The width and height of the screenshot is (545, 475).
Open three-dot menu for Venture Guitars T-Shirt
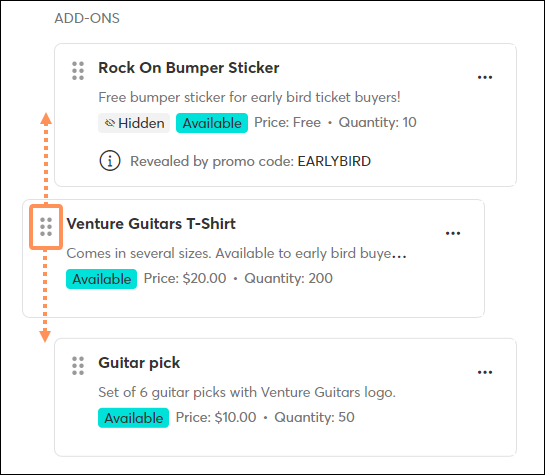[453, 233]
